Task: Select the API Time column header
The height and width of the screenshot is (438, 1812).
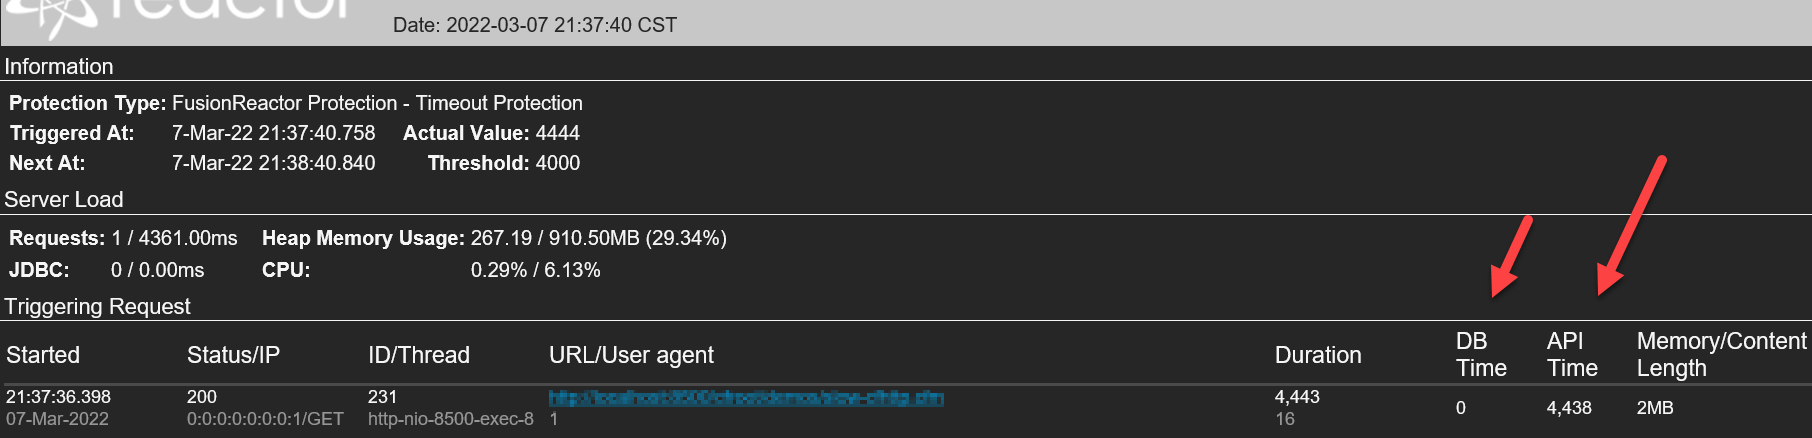Action: [1572, 355]
